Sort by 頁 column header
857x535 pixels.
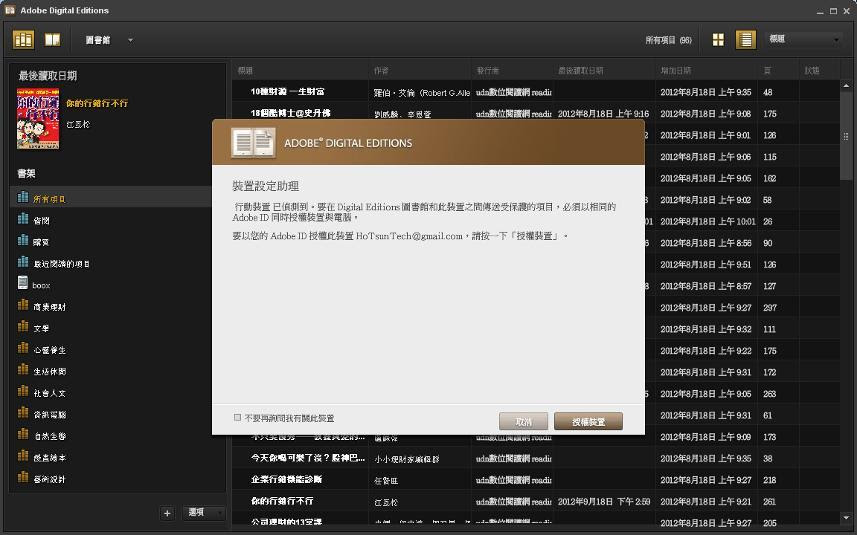[778, 70]
